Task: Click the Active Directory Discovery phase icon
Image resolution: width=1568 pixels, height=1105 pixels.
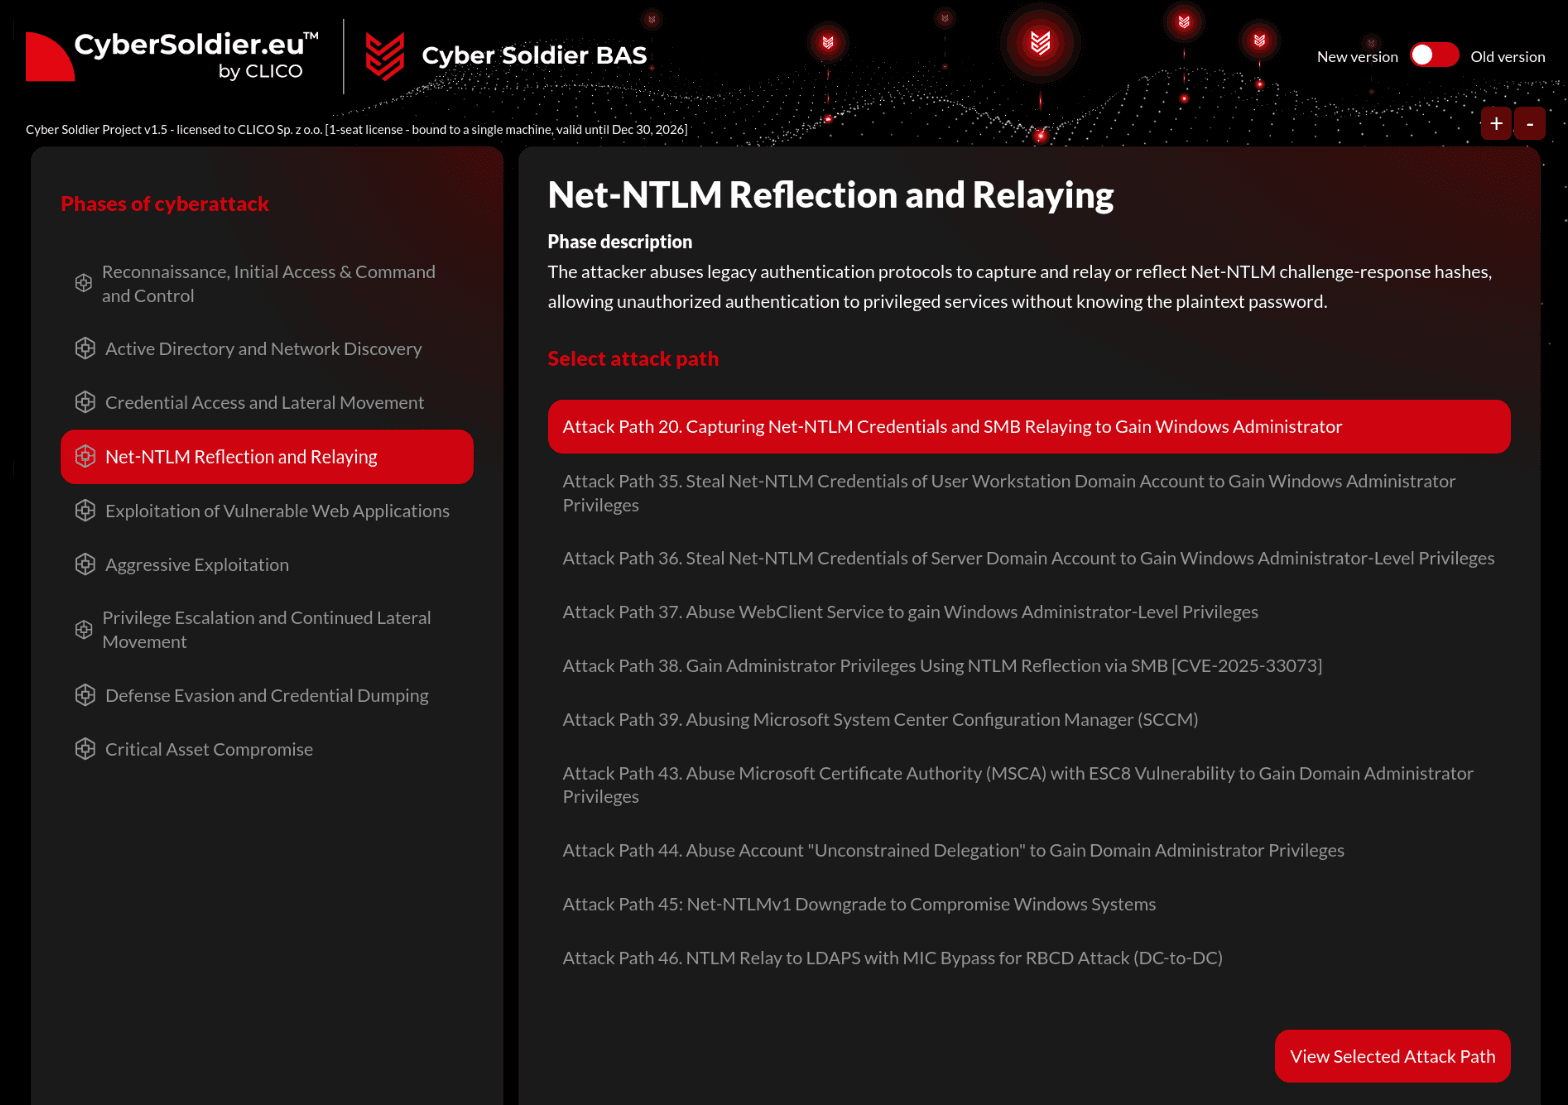Action: 85,348
